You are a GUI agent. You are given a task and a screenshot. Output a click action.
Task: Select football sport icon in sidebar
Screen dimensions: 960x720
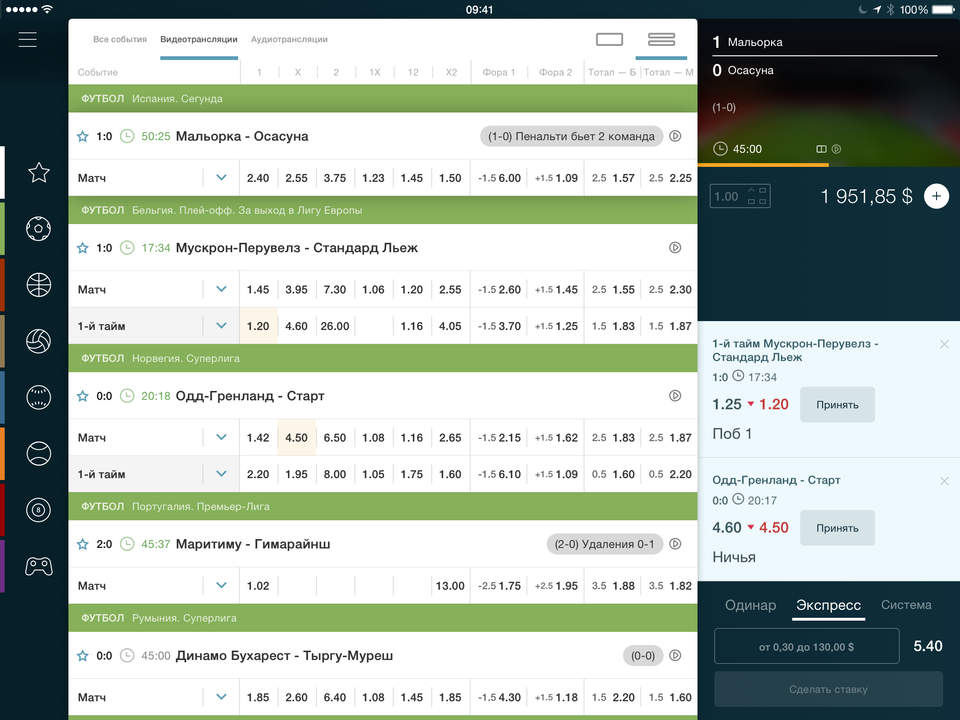tap(39, 228)
